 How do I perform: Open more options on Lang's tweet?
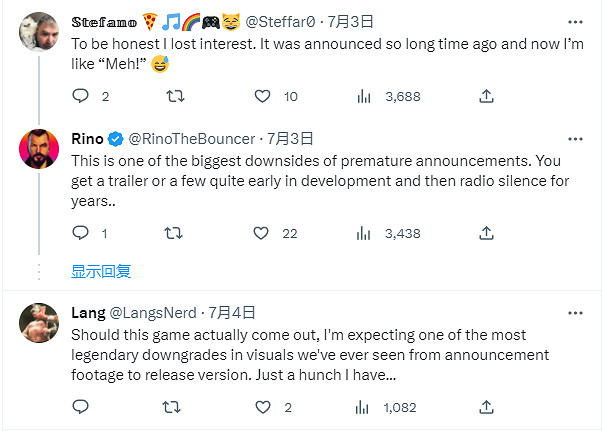[x=574, y=312]
